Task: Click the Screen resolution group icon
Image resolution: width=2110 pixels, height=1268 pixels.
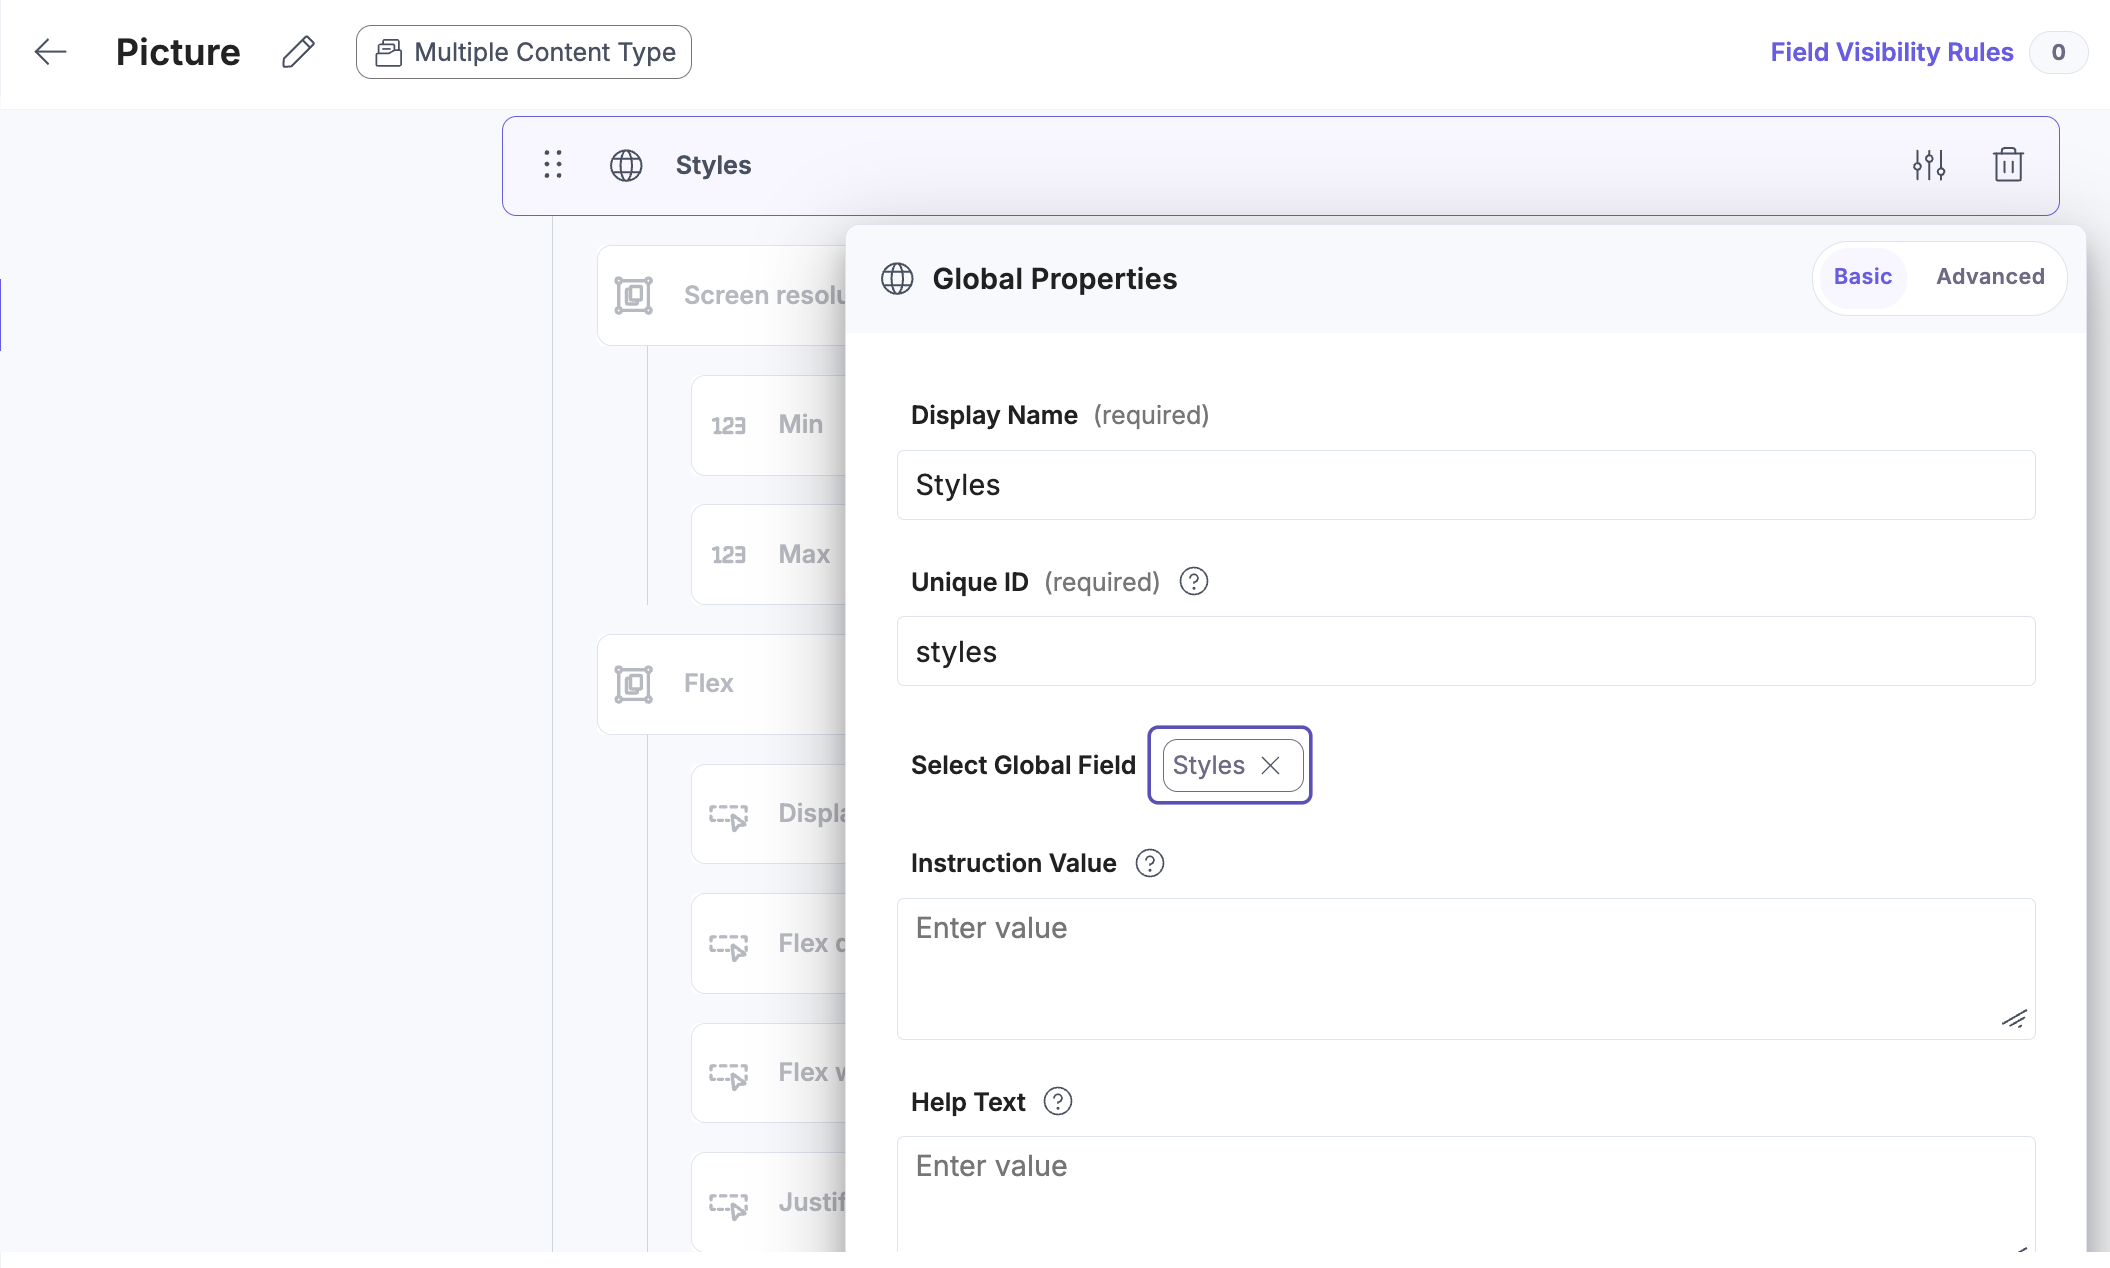Action: click(634, 296)
